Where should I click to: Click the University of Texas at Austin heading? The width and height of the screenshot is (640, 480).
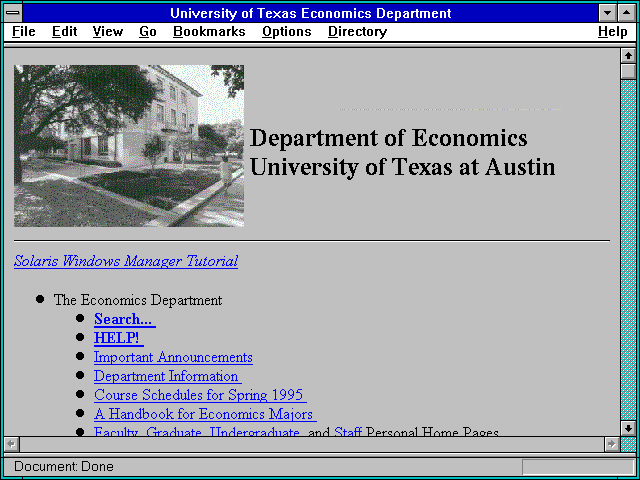coord(402,167)
